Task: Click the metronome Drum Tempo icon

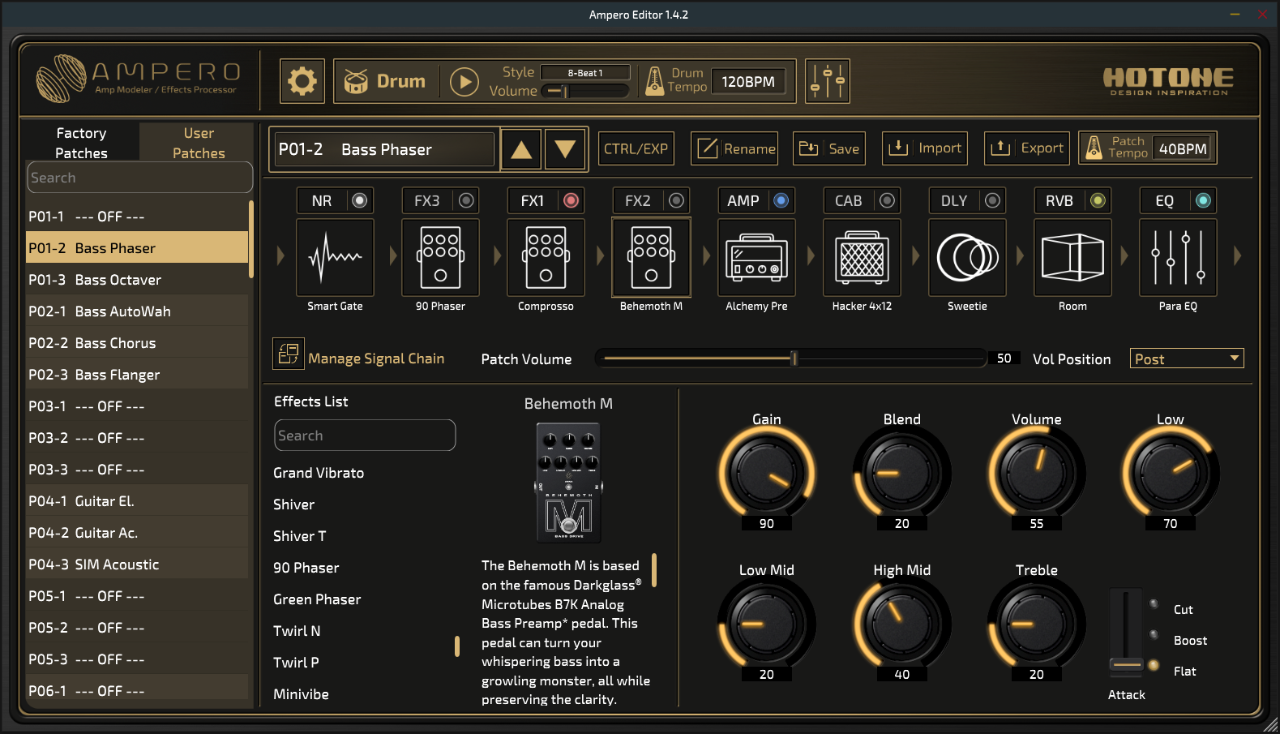Action: coord(655,82)
